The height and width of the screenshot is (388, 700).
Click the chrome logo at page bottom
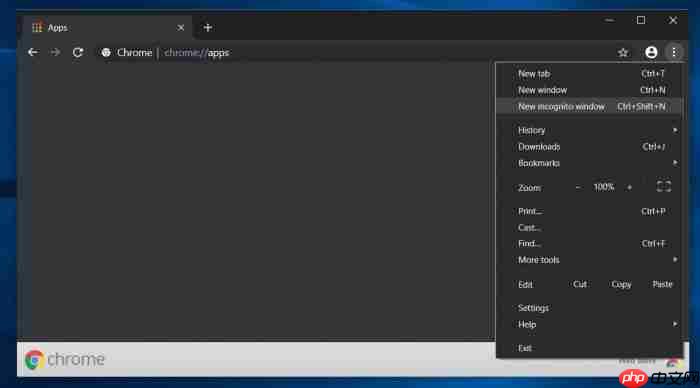click(65, 359)
